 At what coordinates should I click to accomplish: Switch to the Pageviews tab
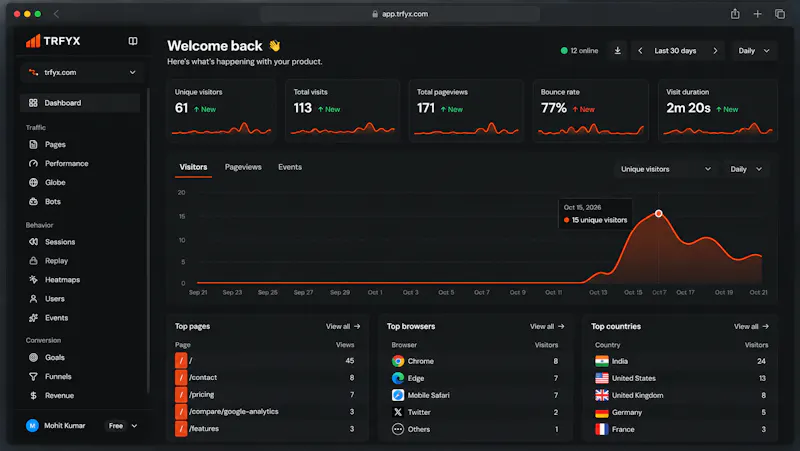tap(243, 167)
